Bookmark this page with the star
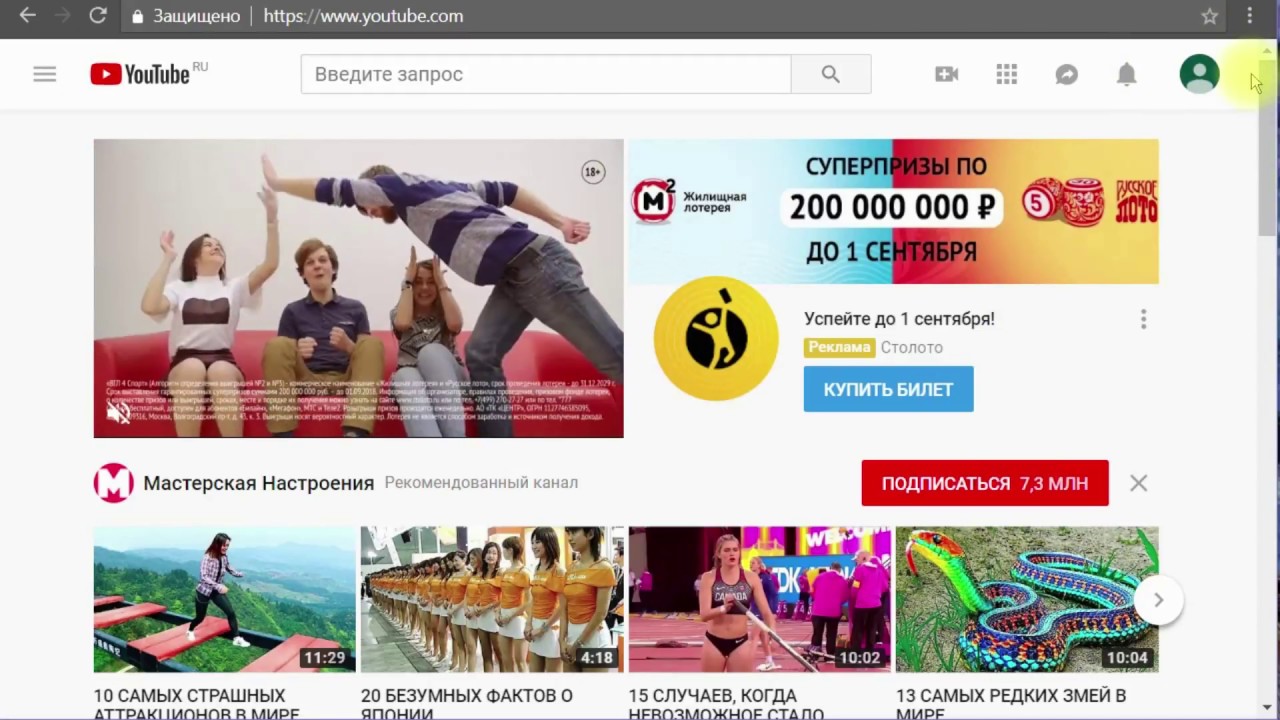Screen dimensions: 1280x720 coord(1209,16)
